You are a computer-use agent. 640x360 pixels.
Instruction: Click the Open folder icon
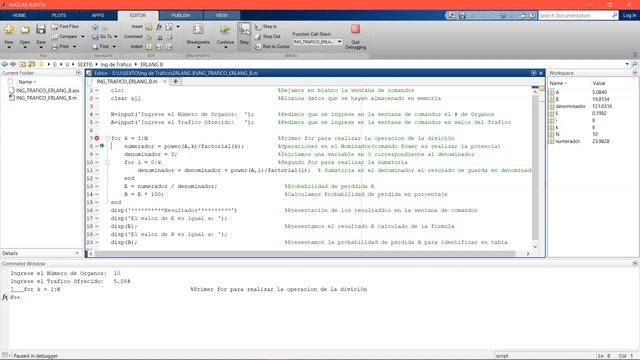[x=25, y=29]
